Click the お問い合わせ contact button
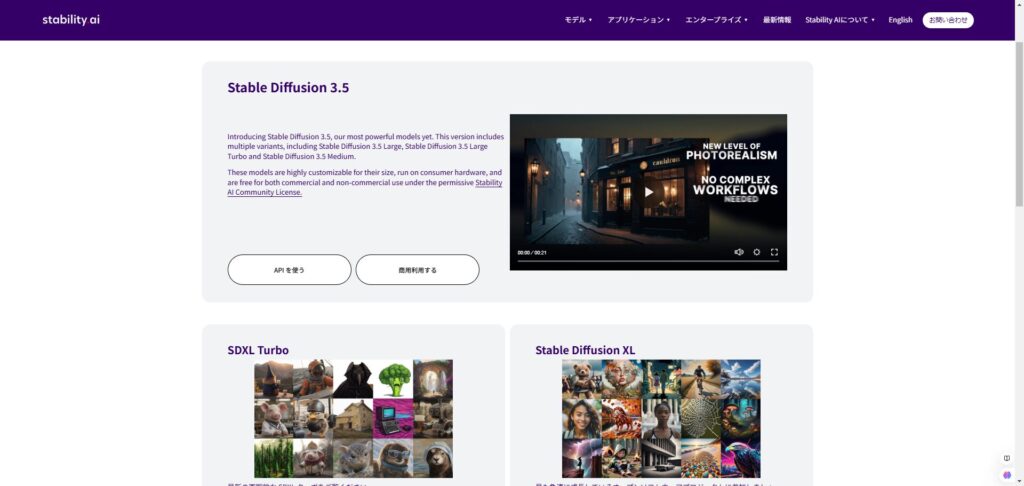This screenshot has height=486, width=1024. click(x=947, y=20)
